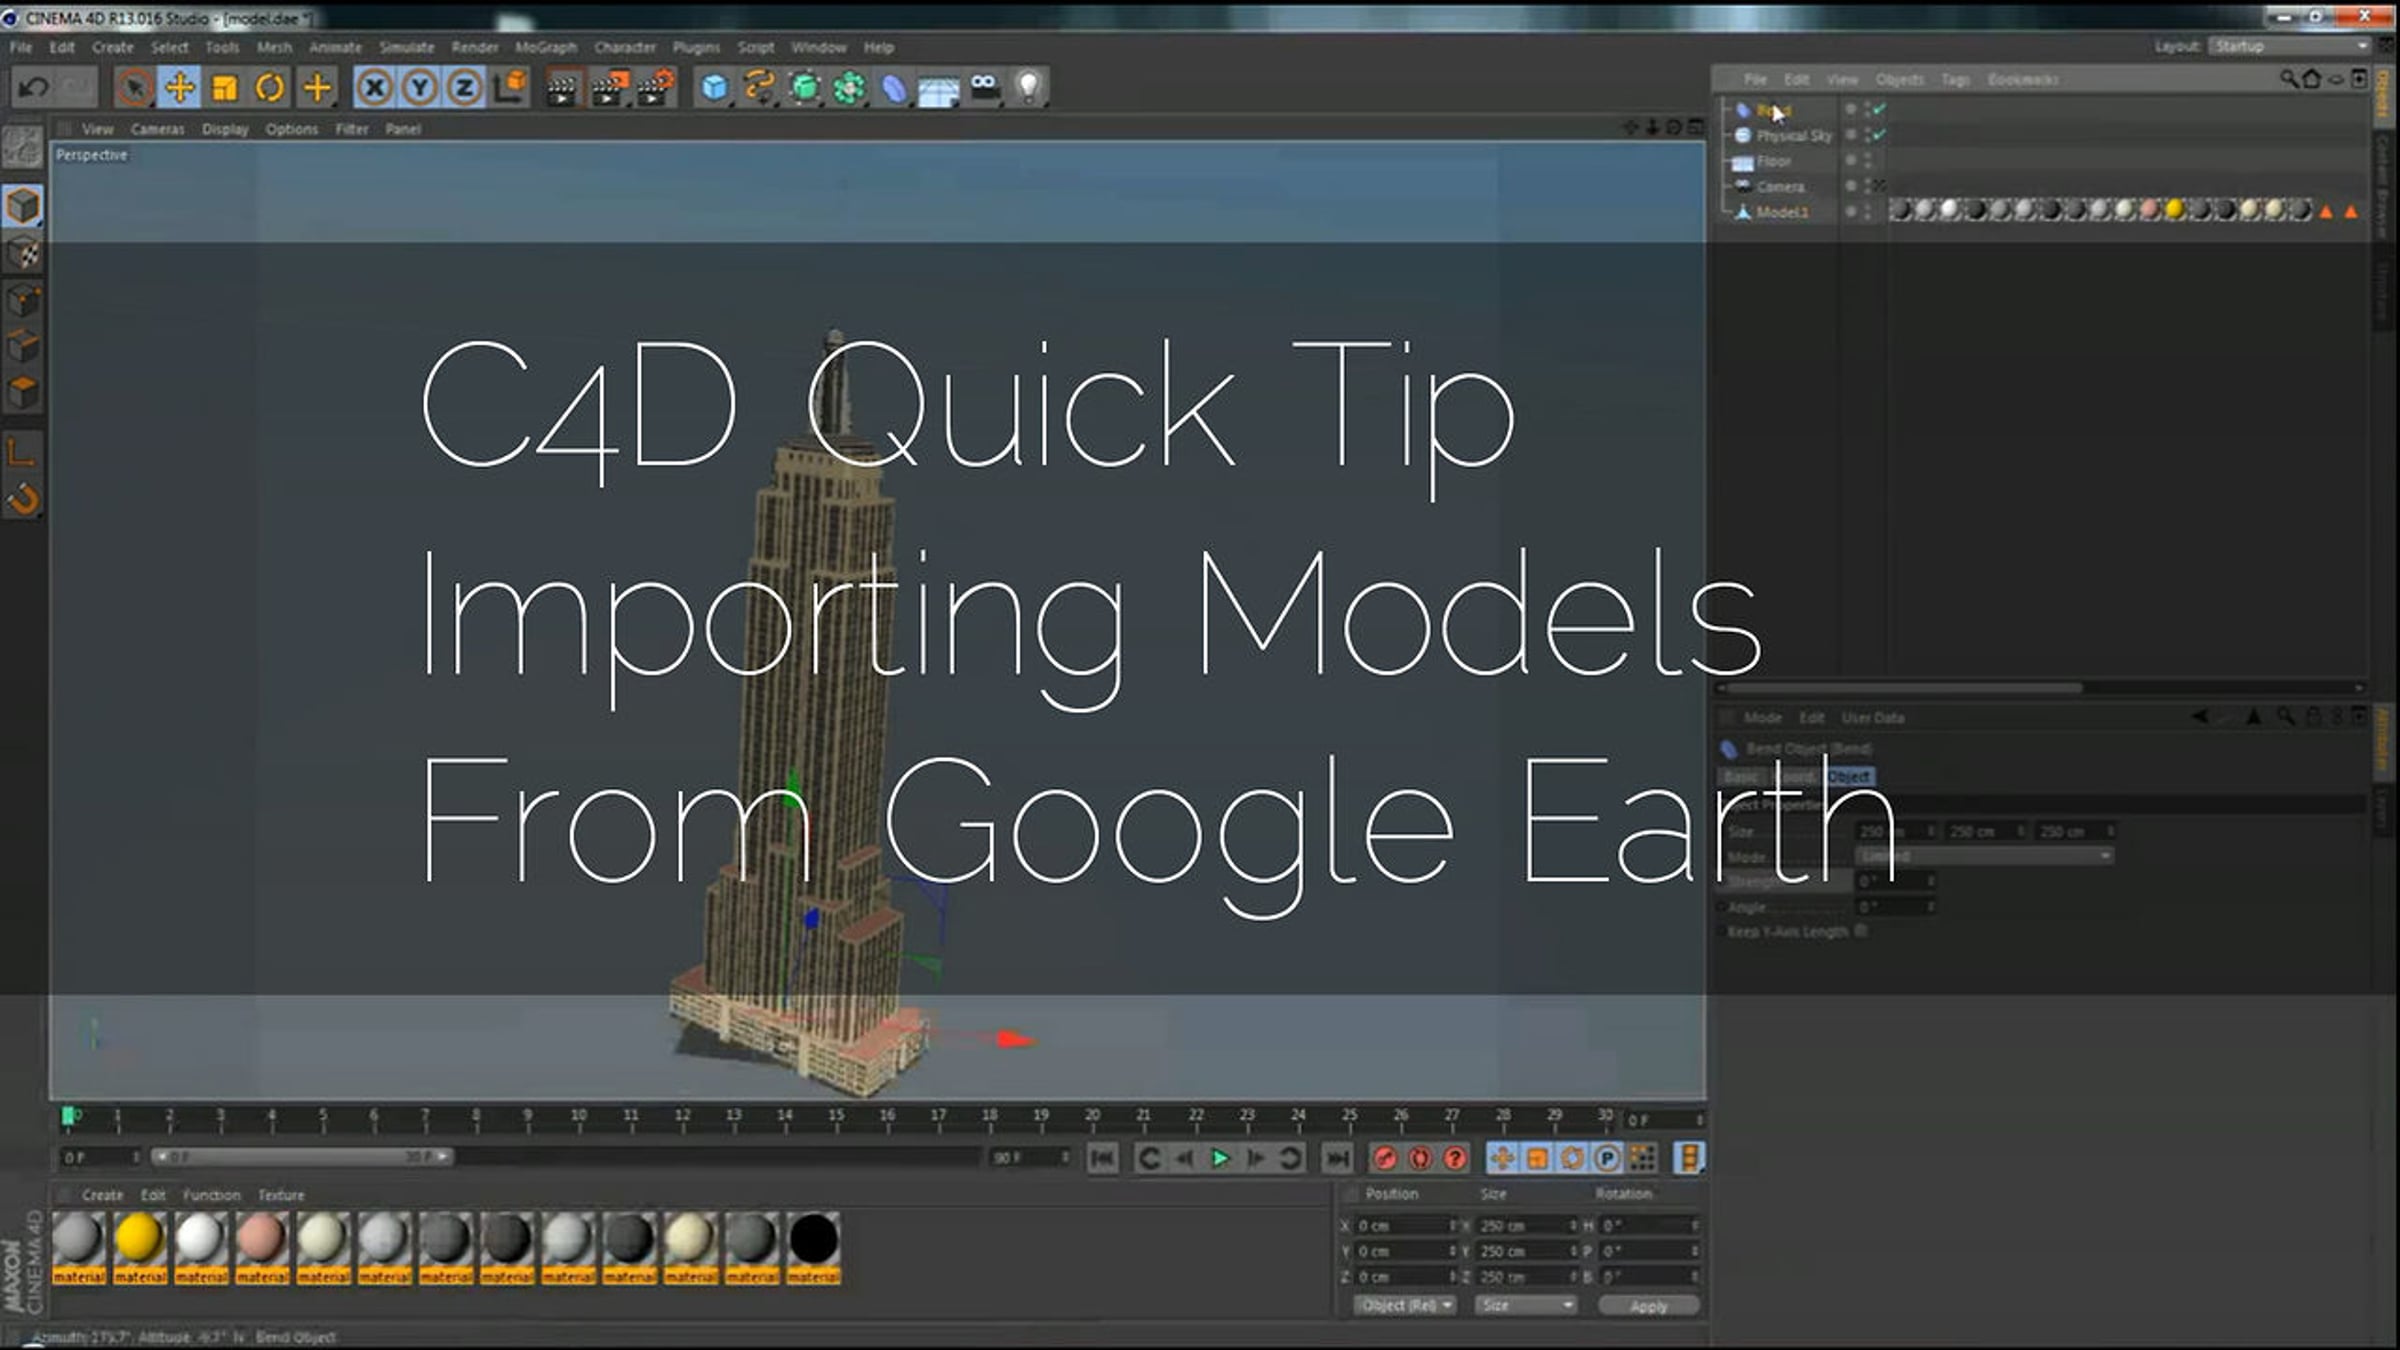Open the Simulate menu

(407, 47)
